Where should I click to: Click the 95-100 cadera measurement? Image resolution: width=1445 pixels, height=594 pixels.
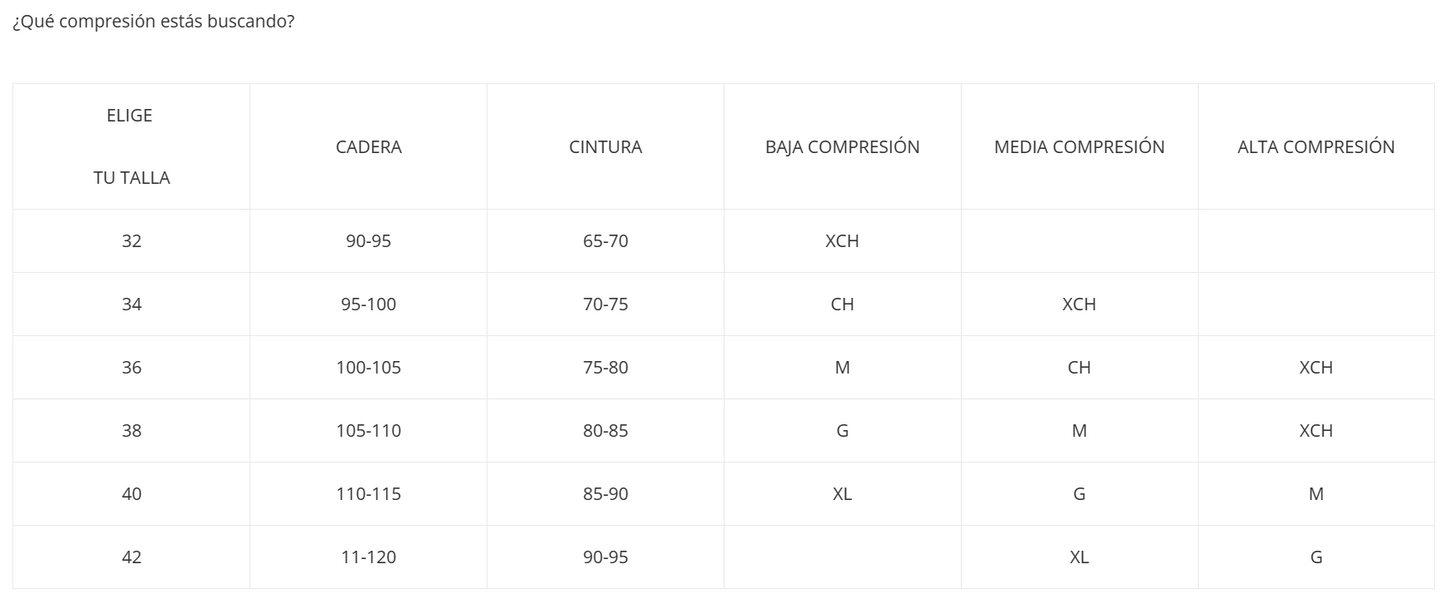(x=368, y=304)
